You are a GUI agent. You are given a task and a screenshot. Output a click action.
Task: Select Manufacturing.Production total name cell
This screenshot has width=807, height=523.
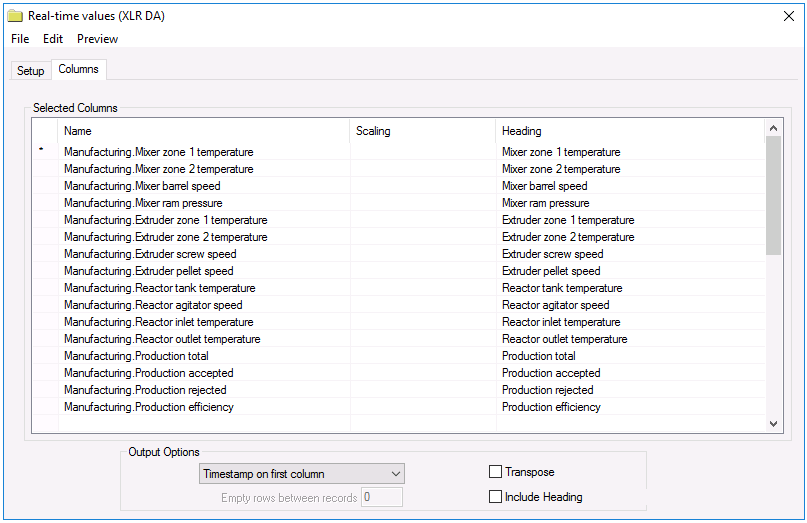[204, 356]
